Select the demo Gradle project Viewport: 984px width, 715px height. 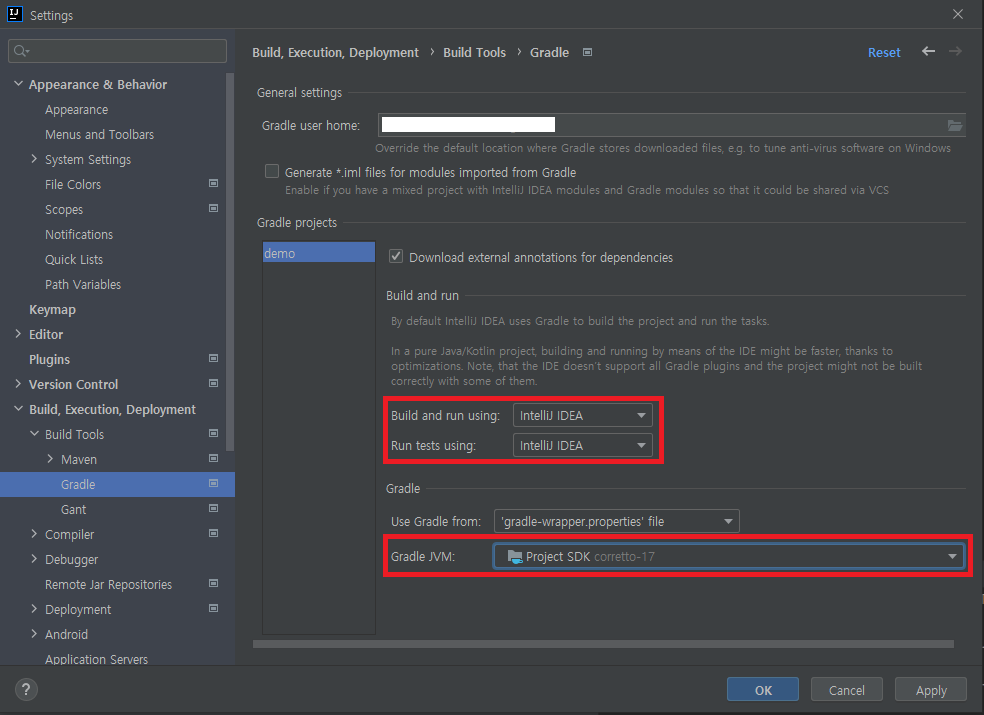319,253
